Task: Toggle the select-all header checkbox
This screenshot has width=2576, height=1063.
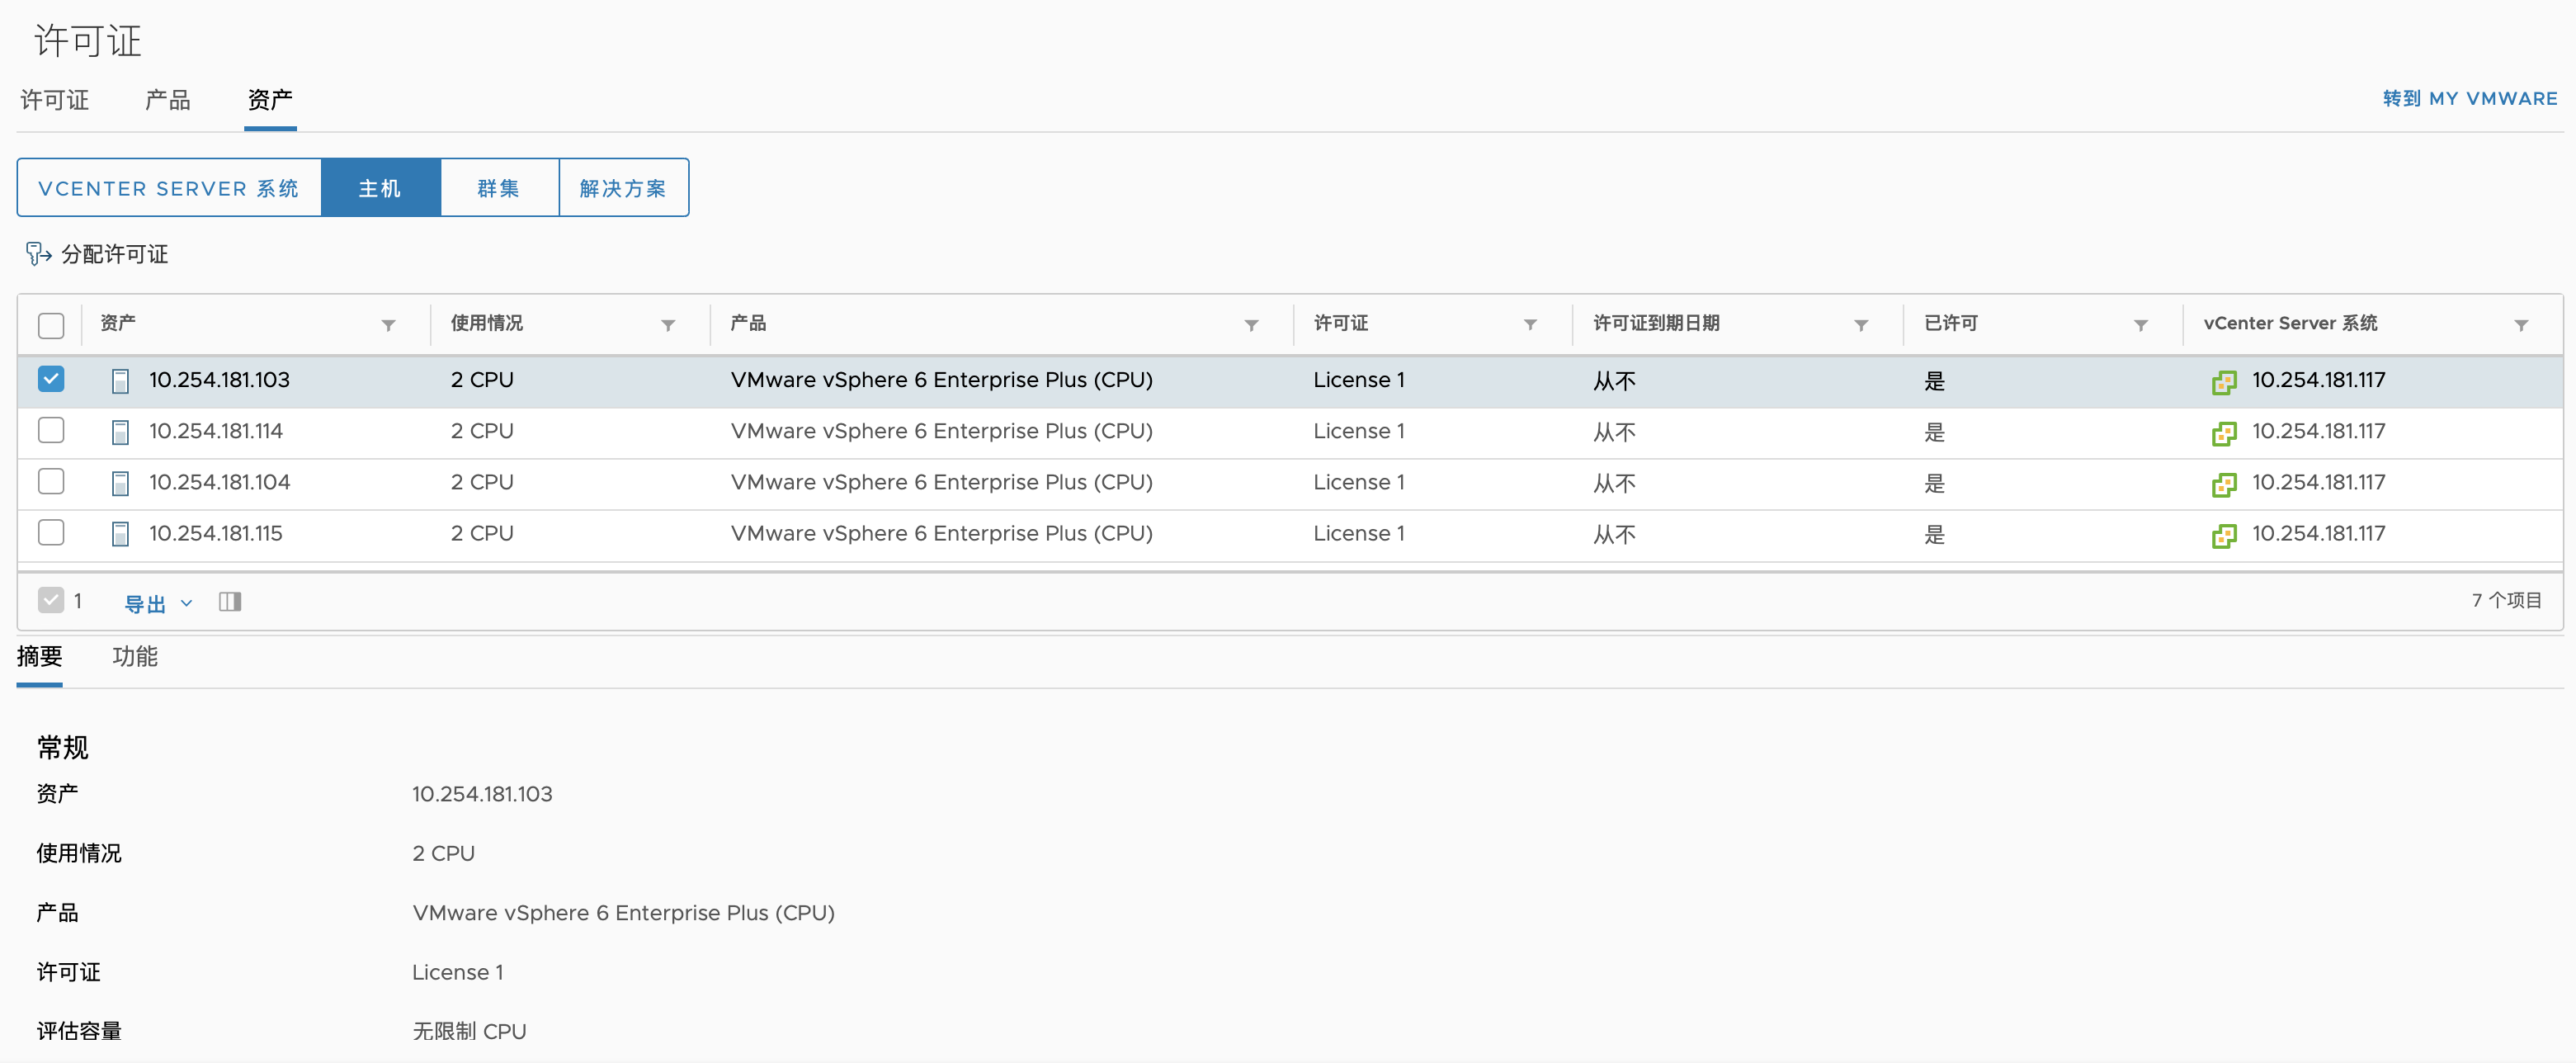Action: point(51,325)
